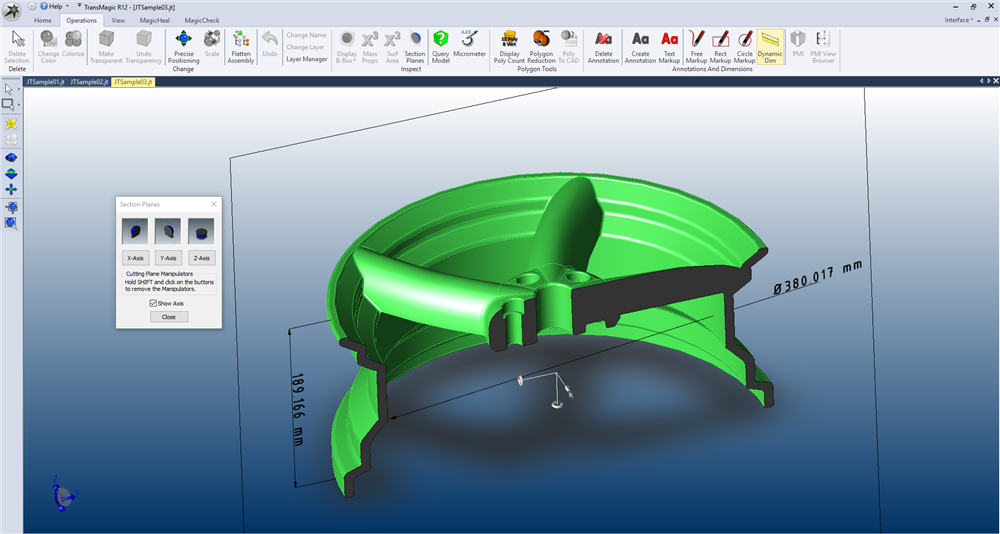Switch to the MagicHeal ribbon tab
This screenshot has height=534, width=1000.
(153, 19)
